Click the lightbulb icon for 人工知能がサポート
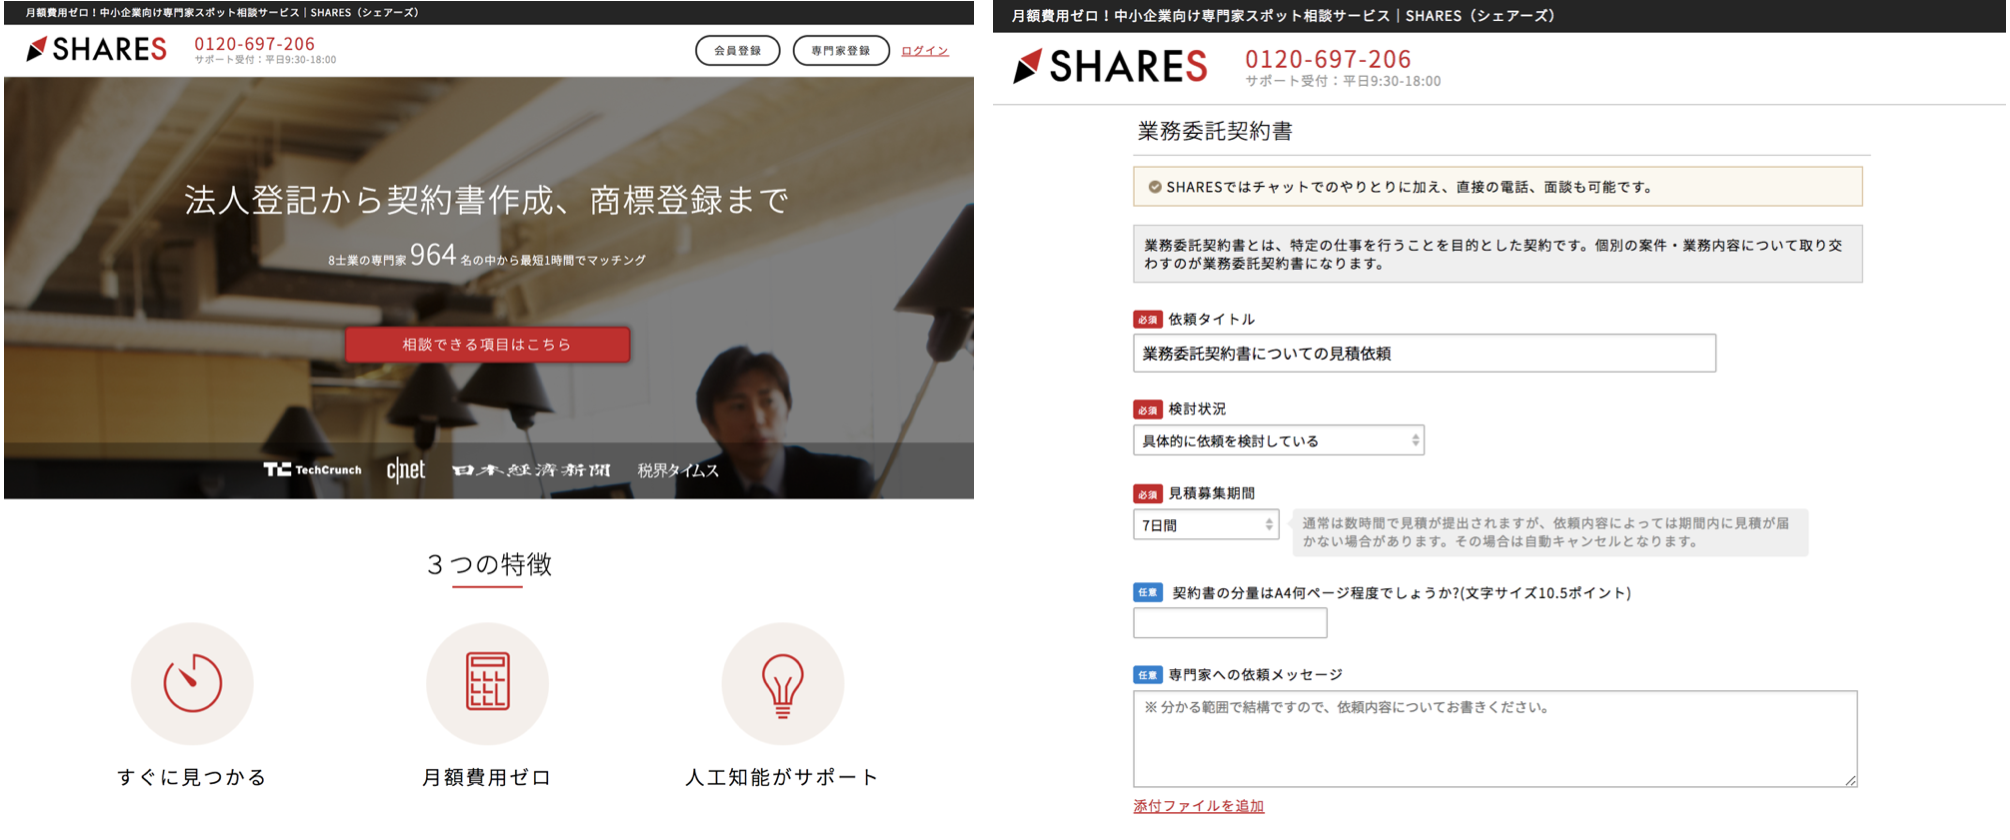This screenshot has height=840, width=2010. coord(782,683)
